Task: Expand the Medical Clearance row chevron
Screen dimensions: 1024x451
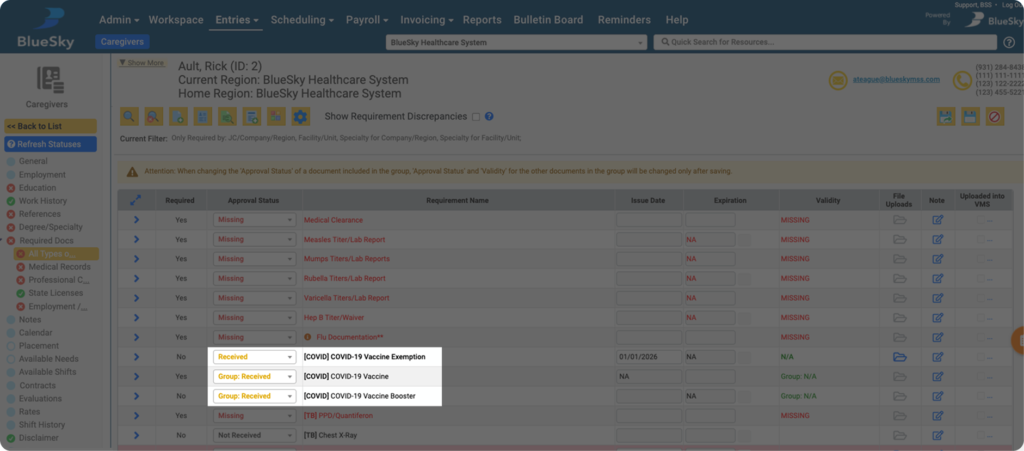Action: [136, 220]
